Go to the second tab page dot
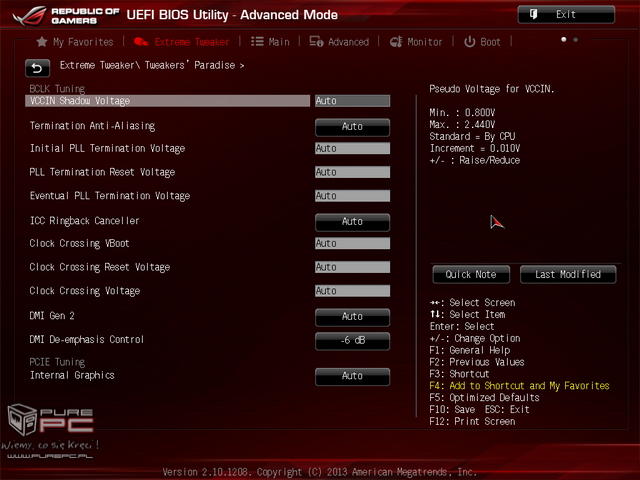640x480 pixels. coord(576,40)
